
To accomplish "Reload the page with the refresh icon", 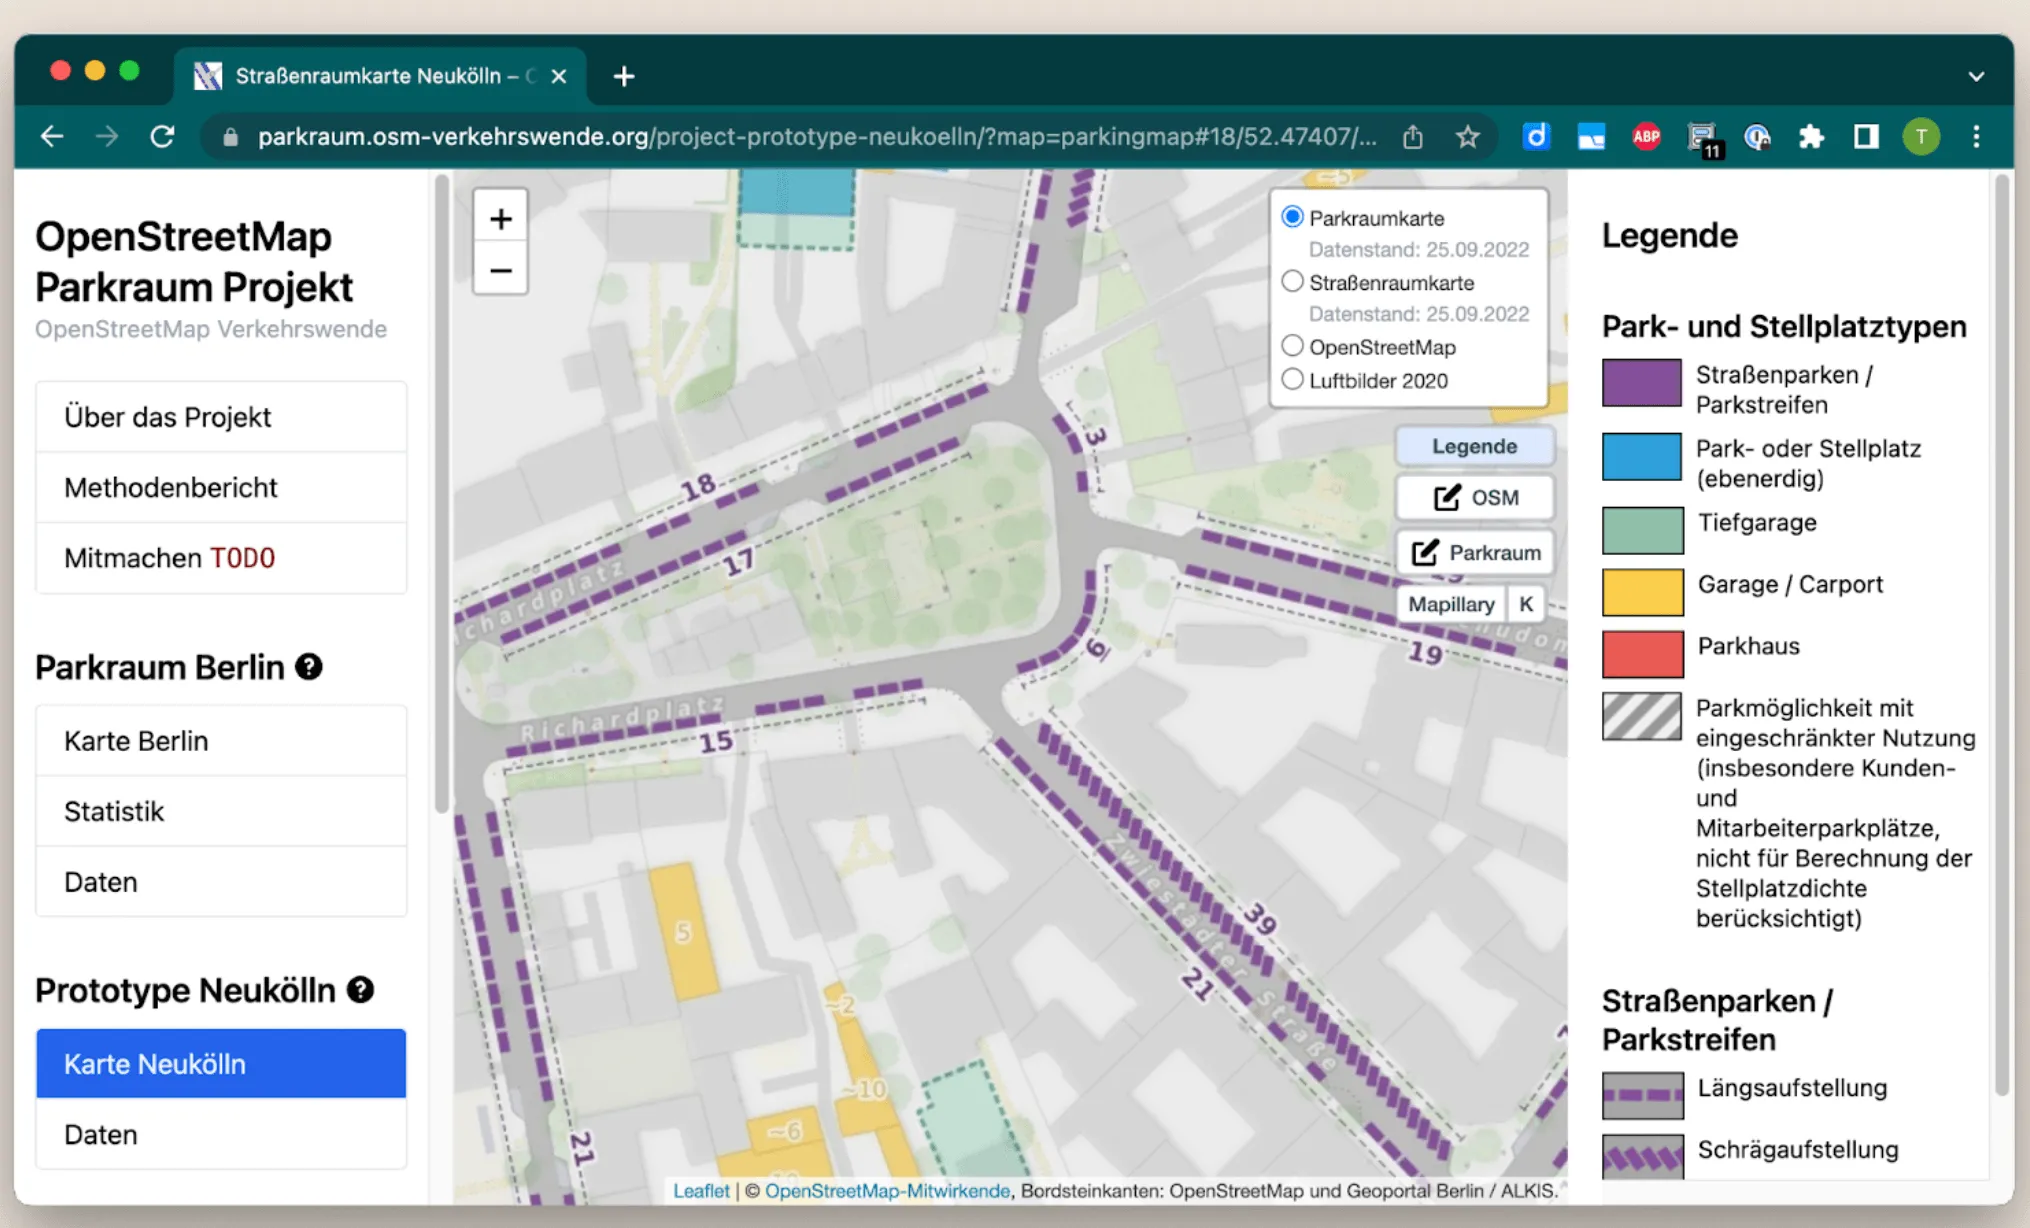I will click(x=162, y=136).
